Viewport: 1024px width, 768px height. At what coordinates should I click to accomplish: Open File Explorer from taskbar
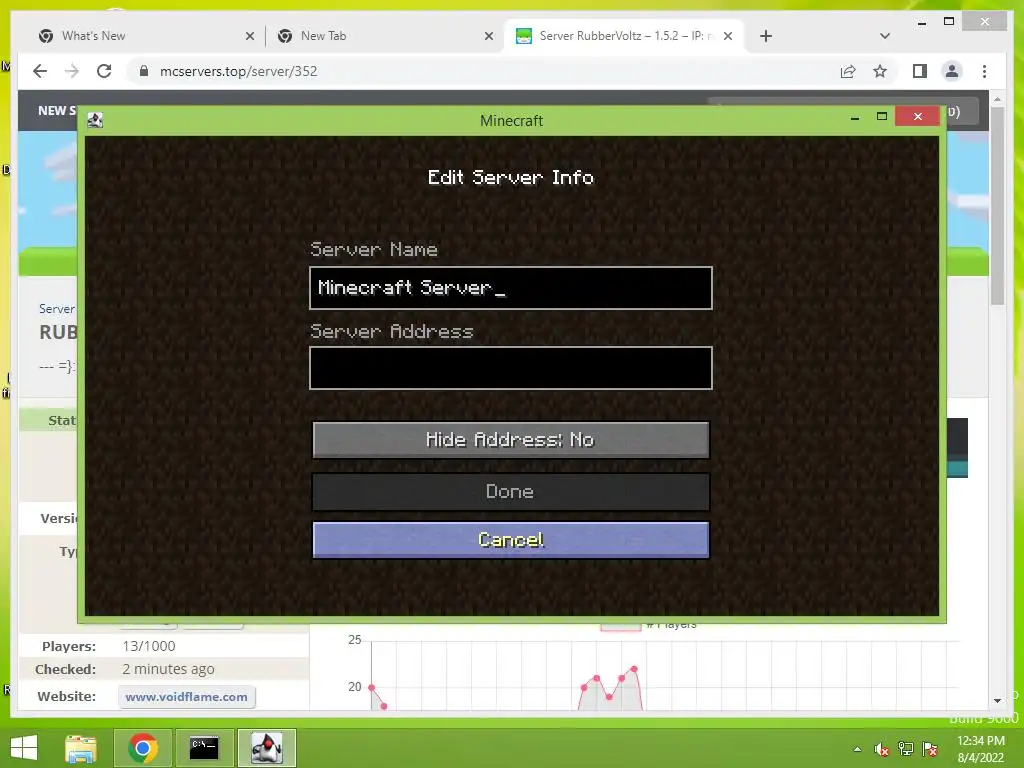[81, 748]
